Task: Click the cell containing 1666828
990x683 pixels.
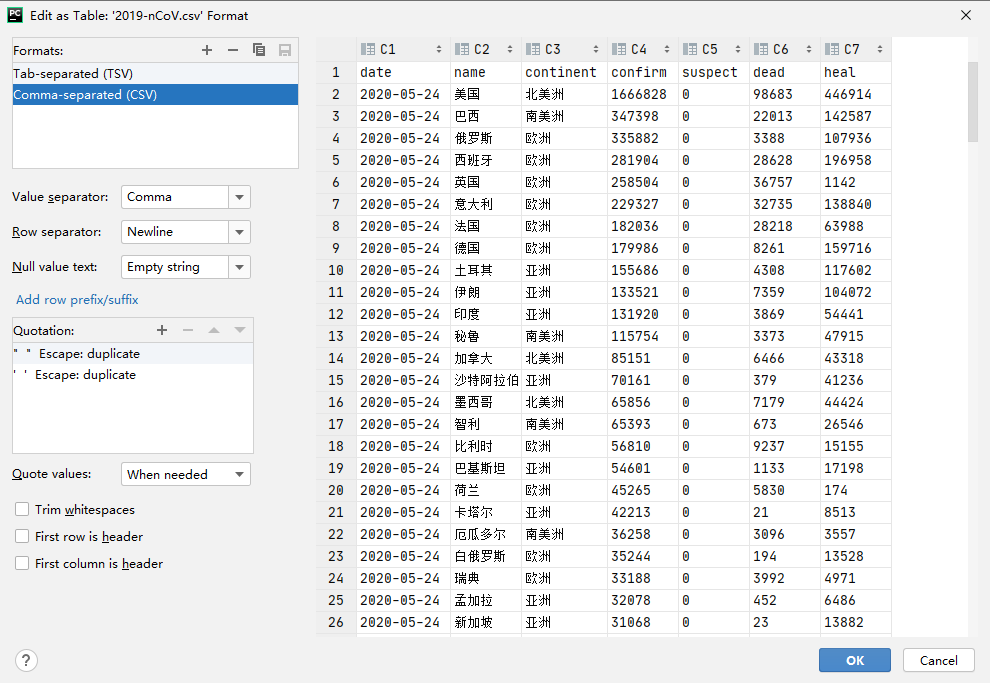Action: click(x=643, y=94)
